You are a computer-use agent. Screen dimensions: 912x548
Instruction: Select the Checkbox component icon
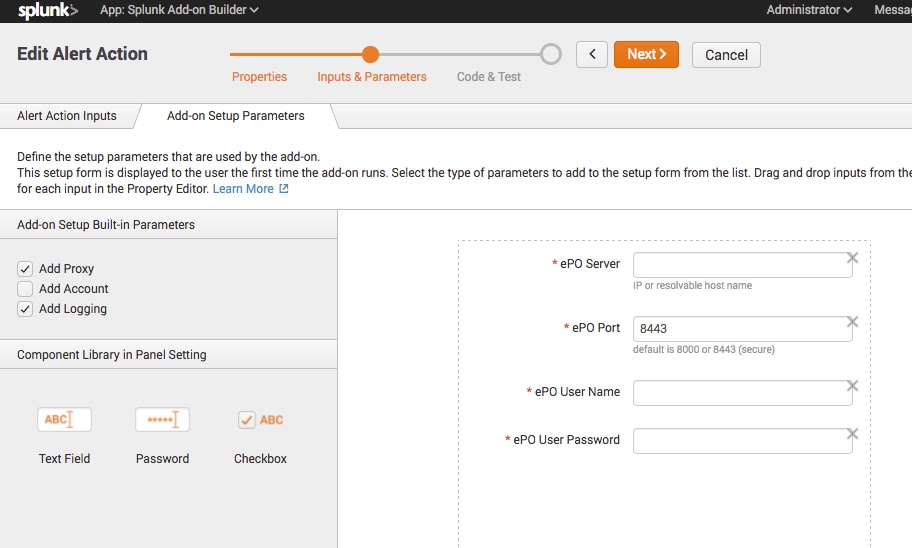tap(260, 420)
